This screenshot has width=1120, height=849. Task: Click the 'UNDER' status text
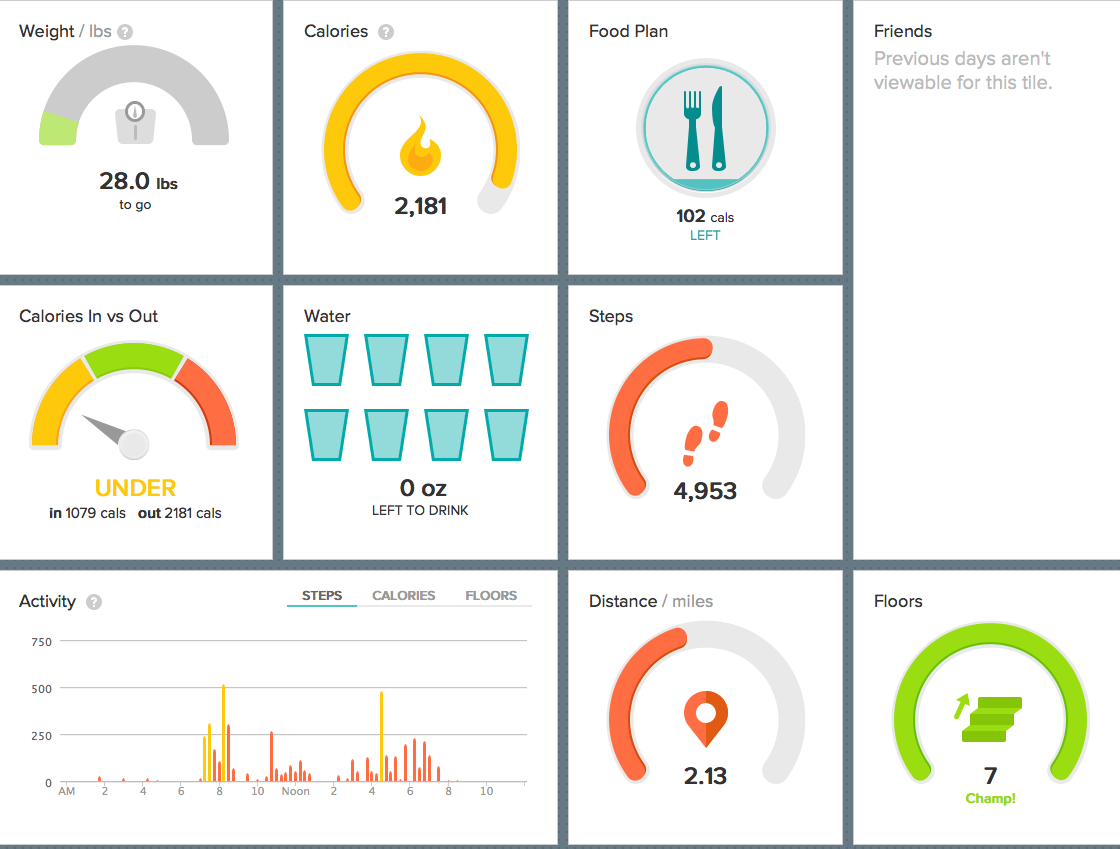(x=135, y=488)
